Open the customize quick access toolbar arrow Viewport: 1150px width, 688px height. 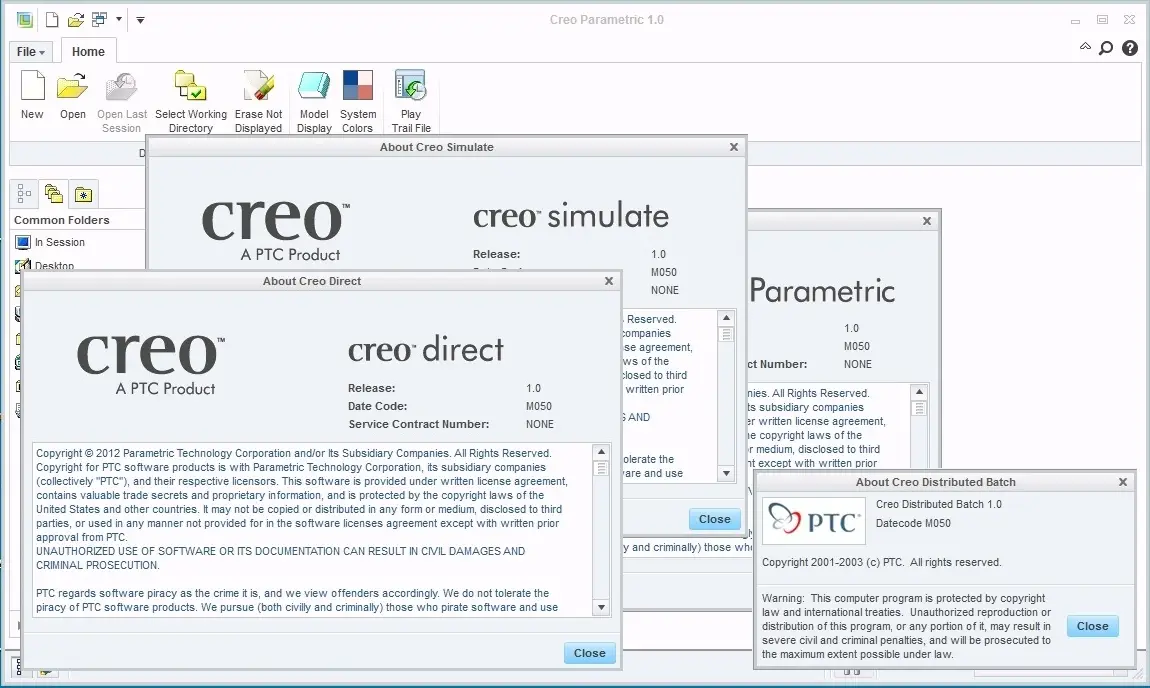click(140, 20)
